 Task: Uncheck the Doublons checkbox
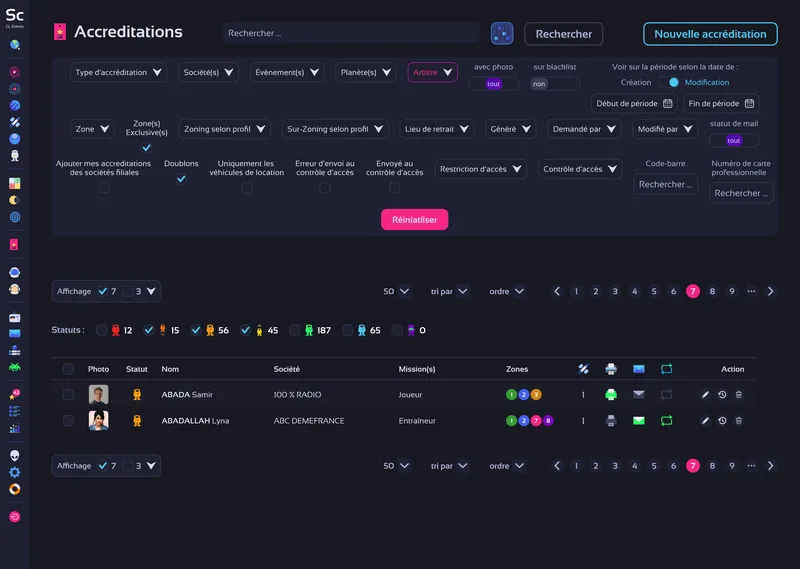[181, 180]
